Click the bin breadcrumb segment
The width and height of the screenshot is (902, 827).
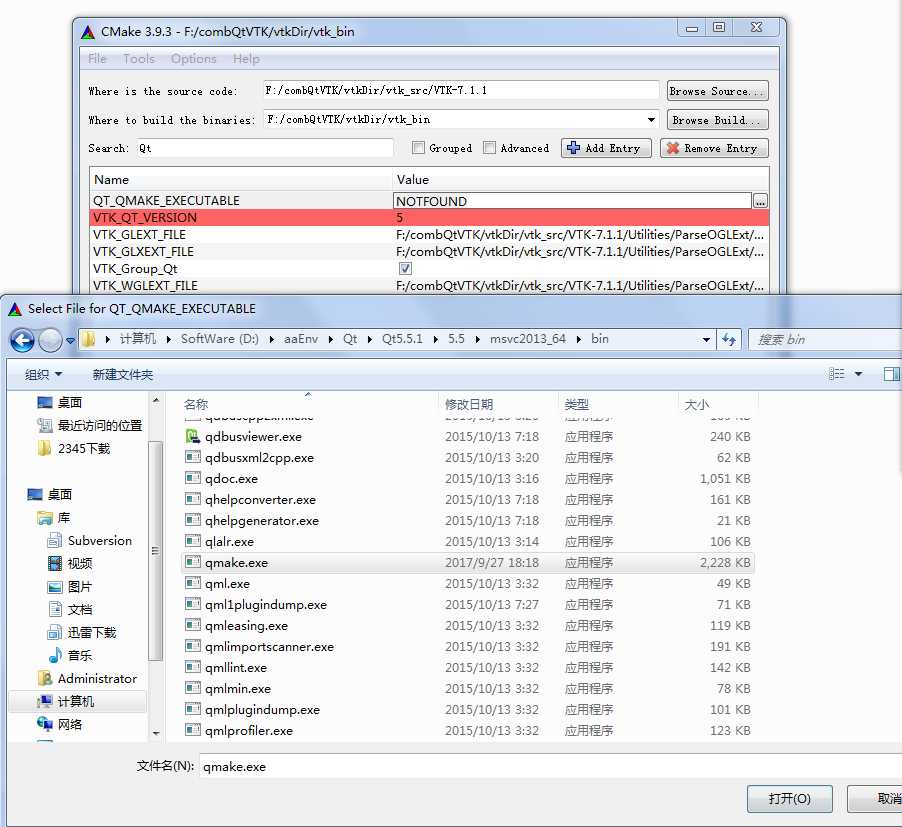(599, 339)
